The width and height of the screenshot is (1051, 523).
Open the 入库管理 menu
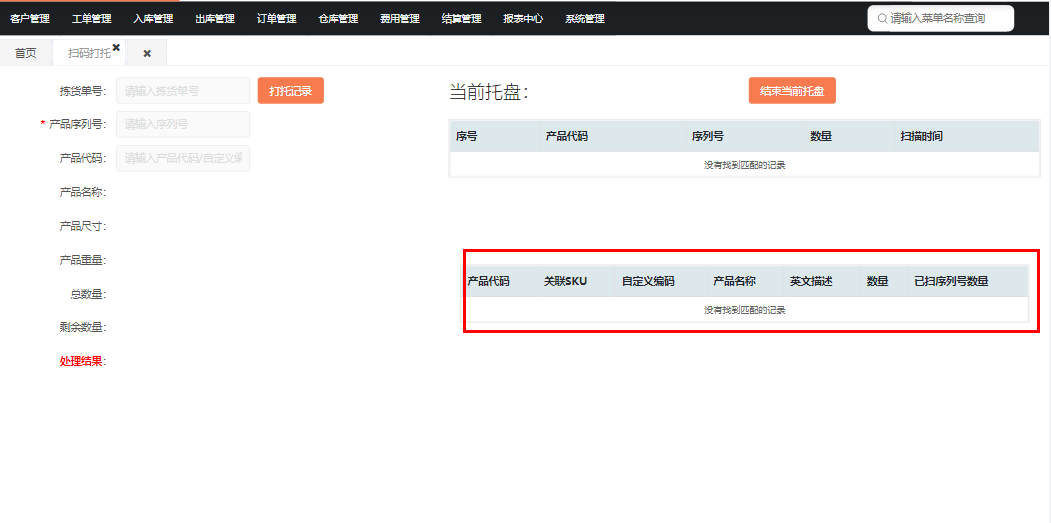point(153,19)
